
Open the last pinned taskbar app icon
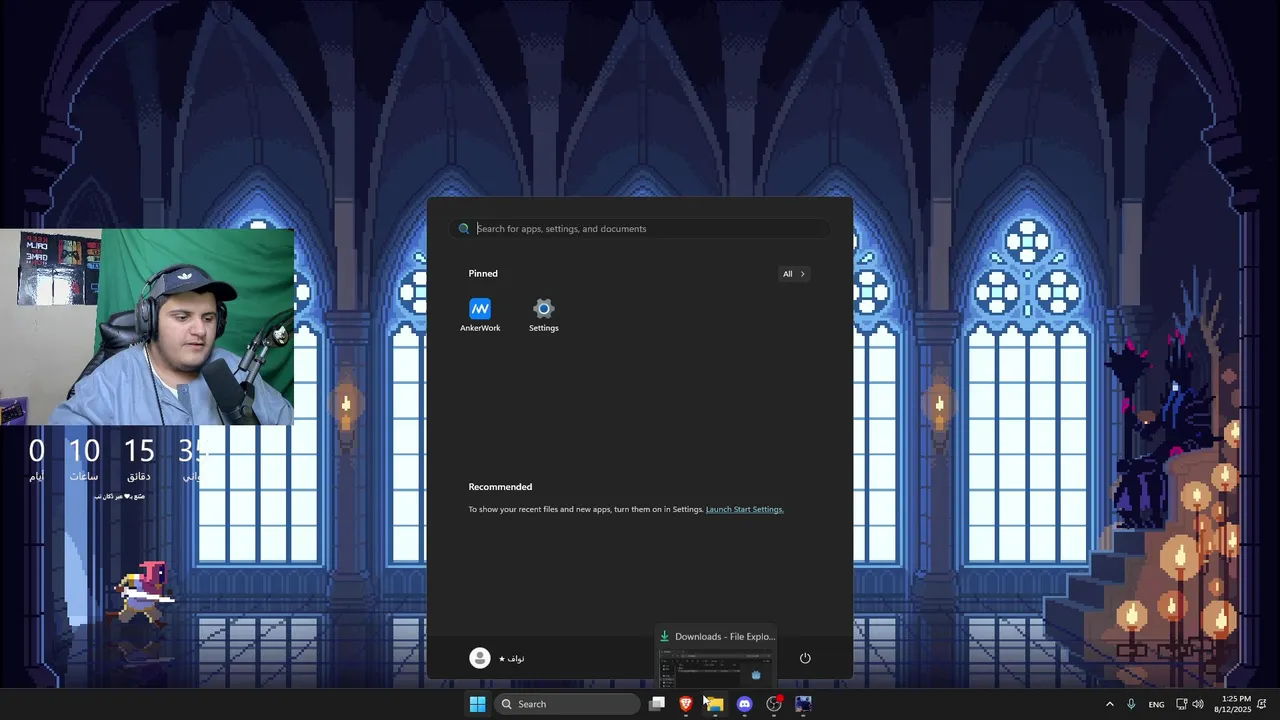coord(803,704)
